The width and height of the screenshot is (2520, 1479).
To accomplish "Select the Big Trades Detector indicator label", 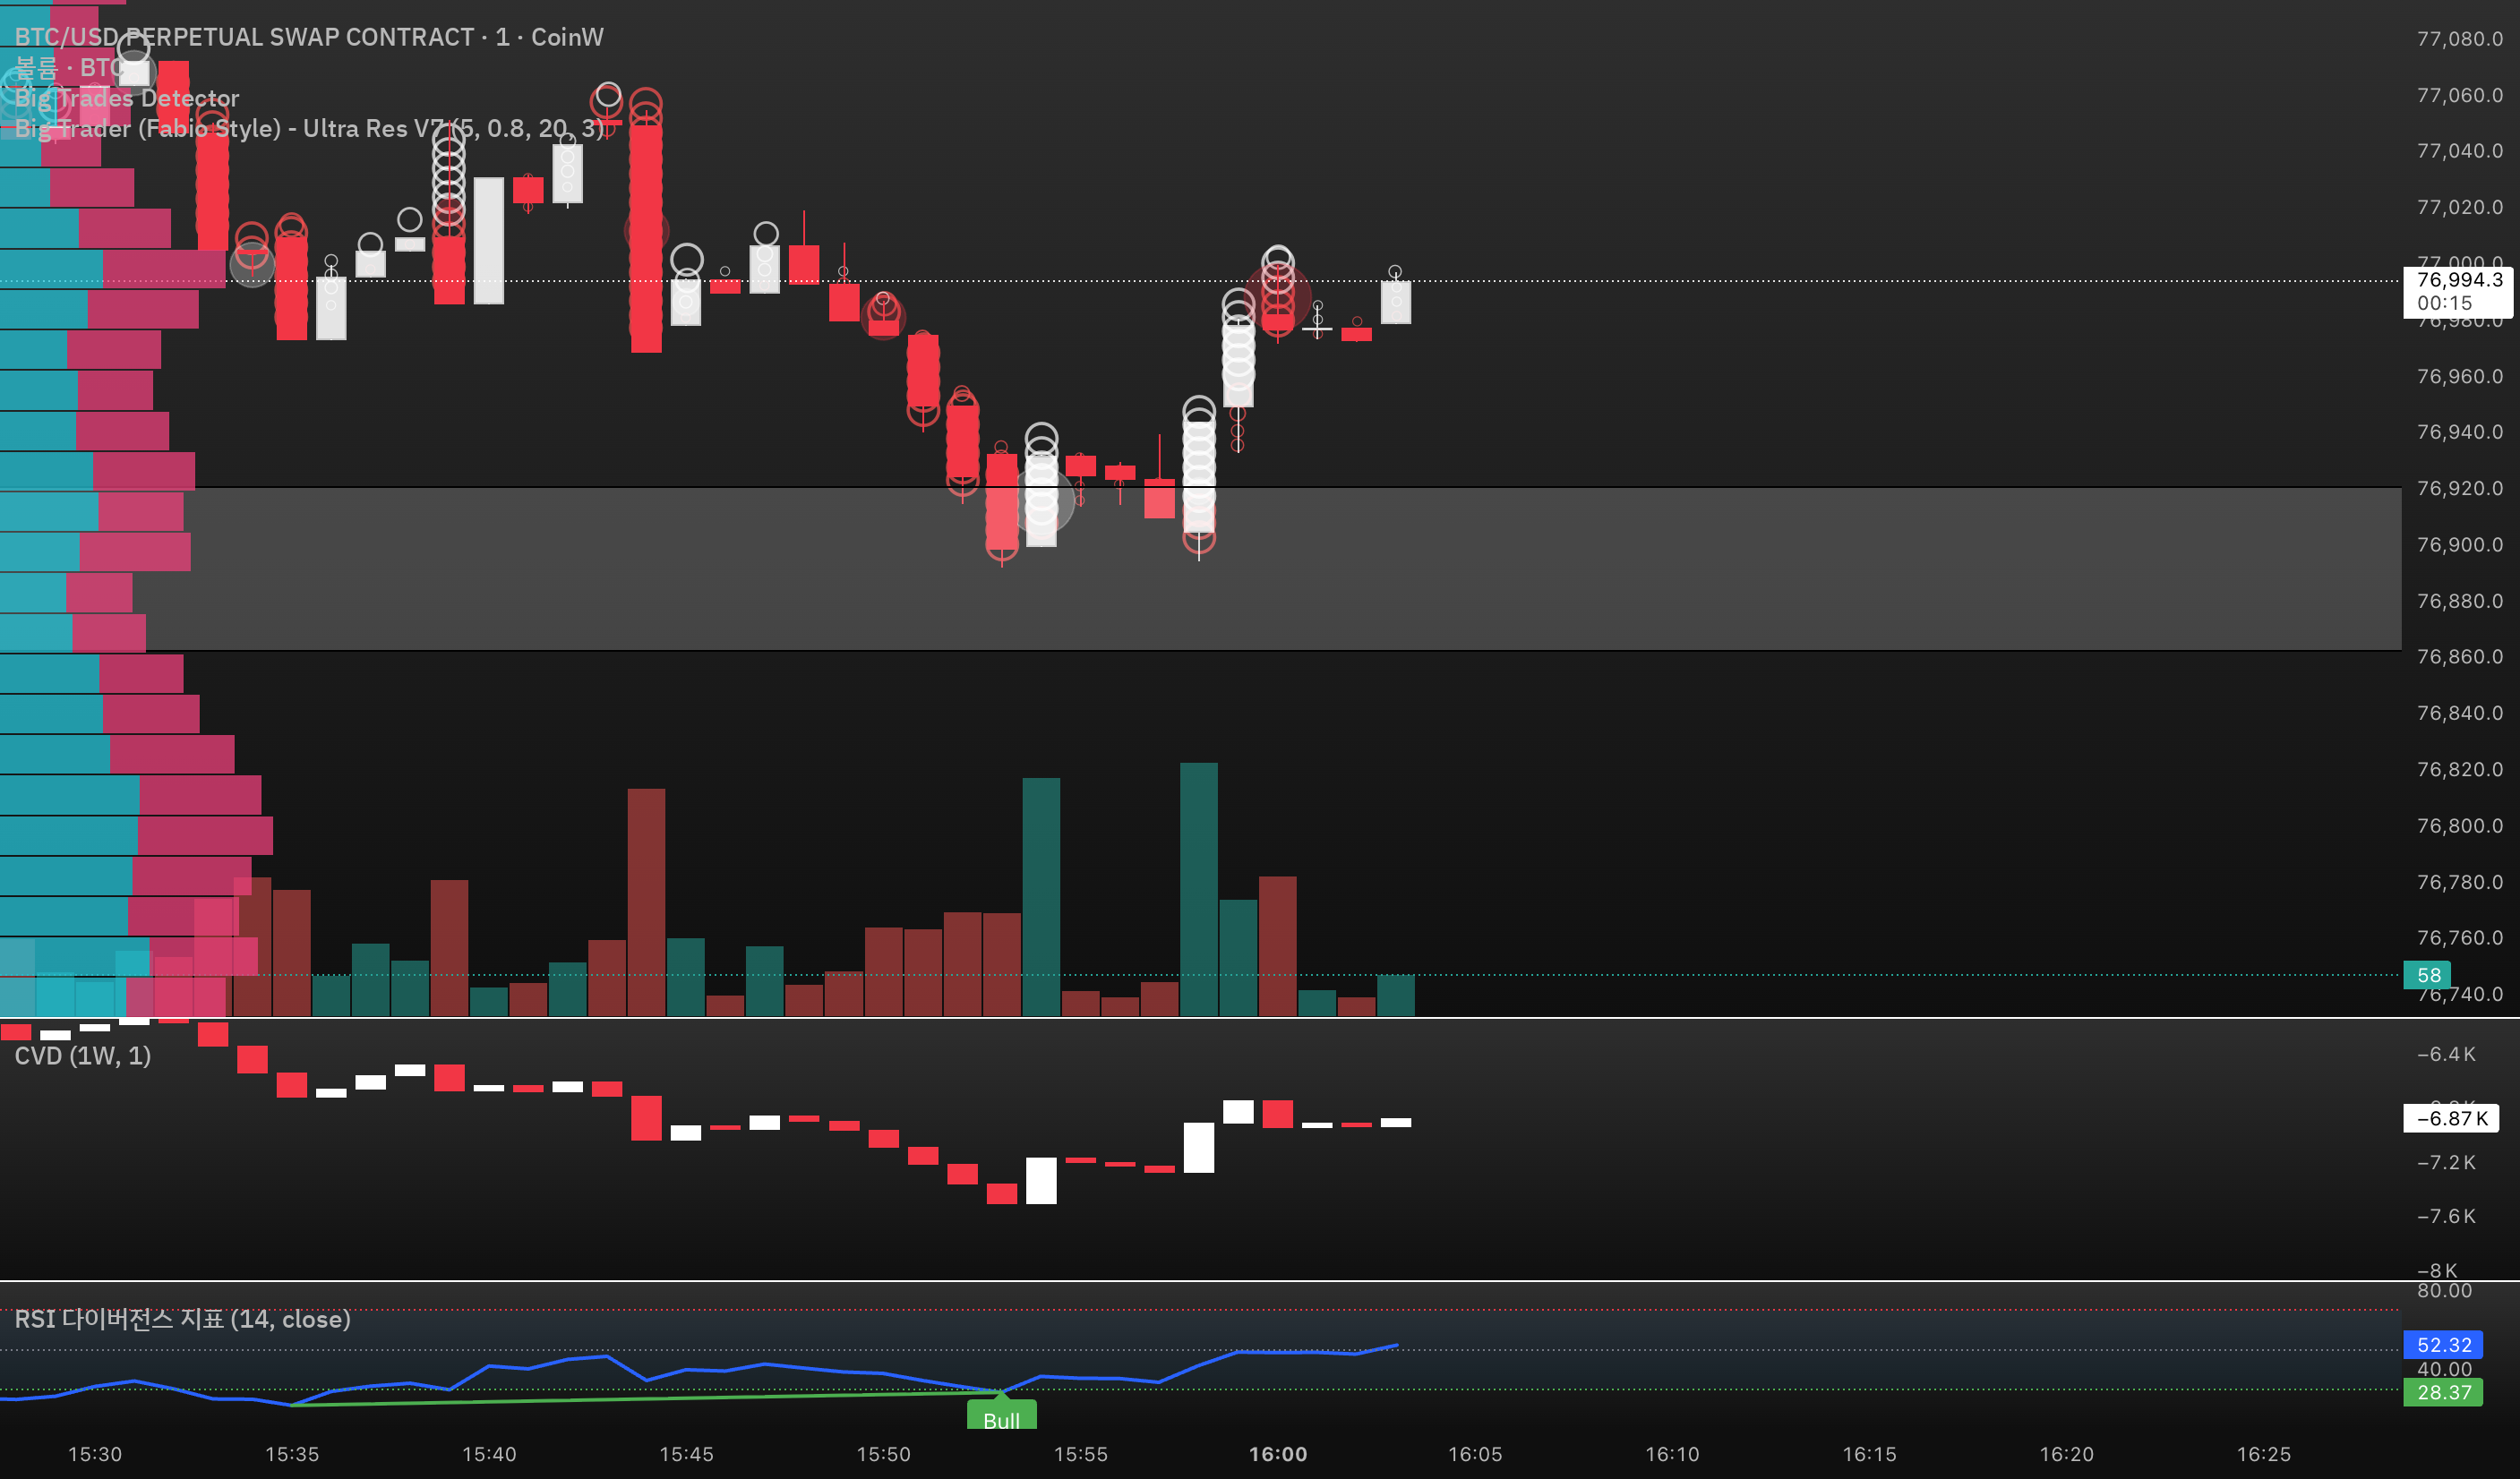I will coord(127,98).
